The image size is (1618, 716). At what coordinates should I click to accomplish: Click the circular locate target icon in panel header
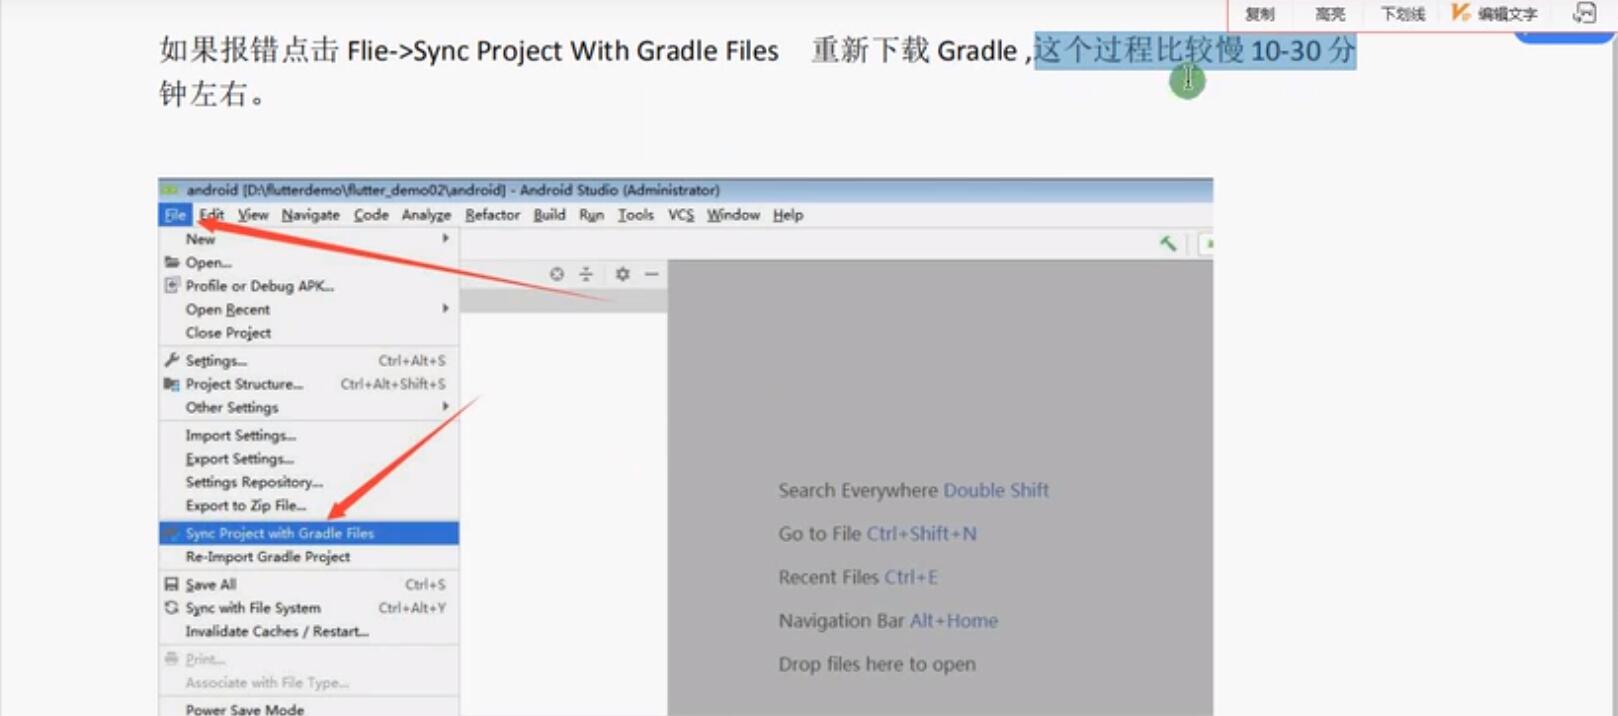pyautogui.click(x=557, y=274)
